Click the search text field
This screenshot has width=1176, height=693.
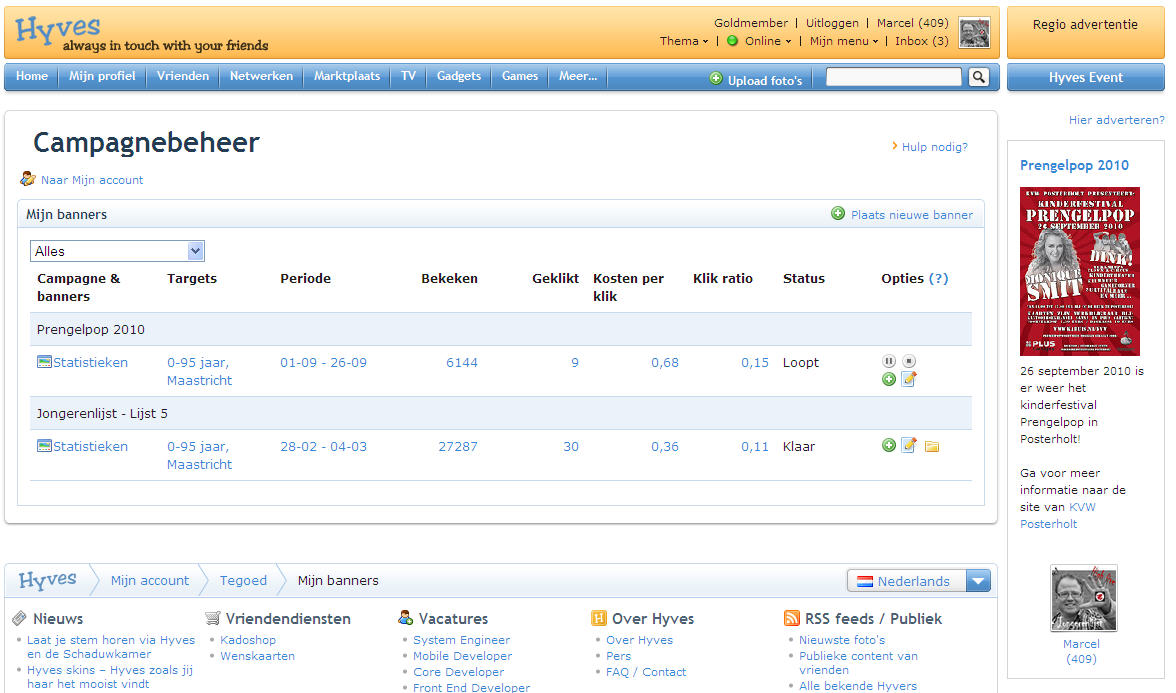(893, 77)
